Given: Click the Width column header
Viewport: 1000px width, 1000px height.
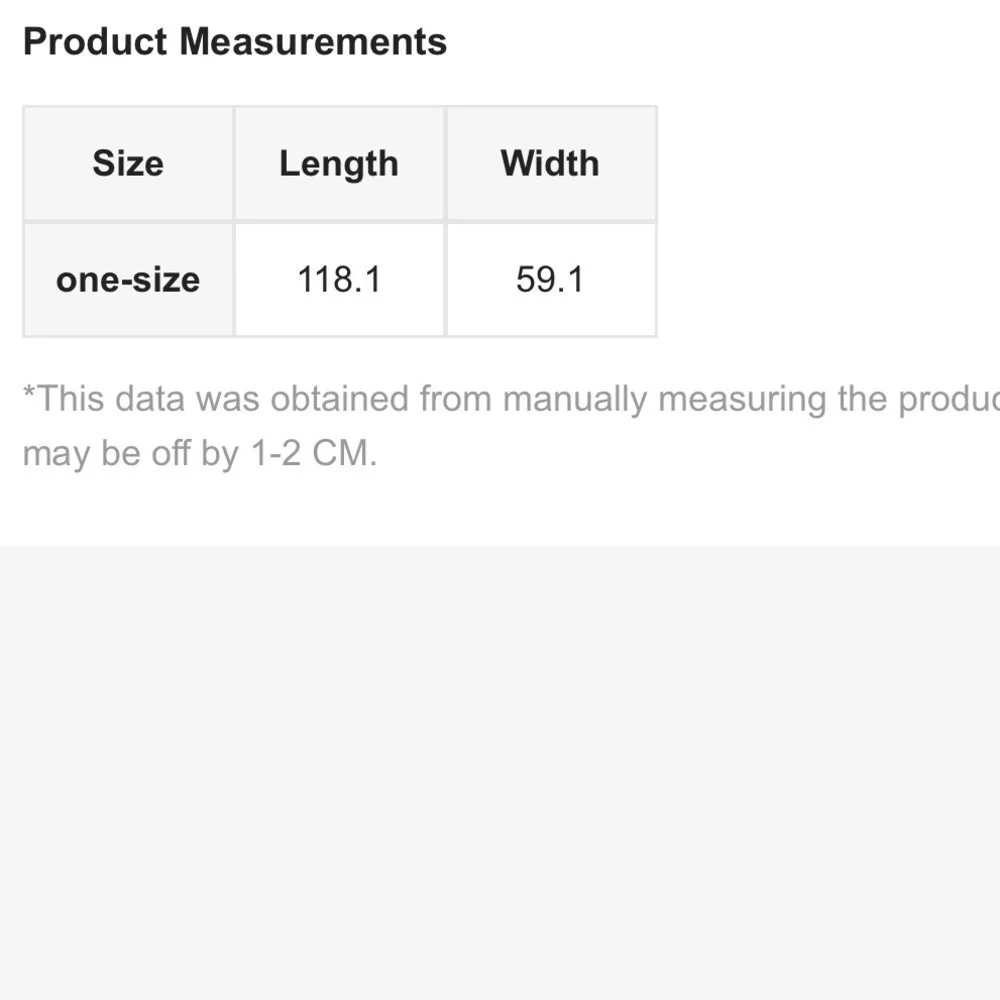Looking at the screenshot, I should click(550, 163).
